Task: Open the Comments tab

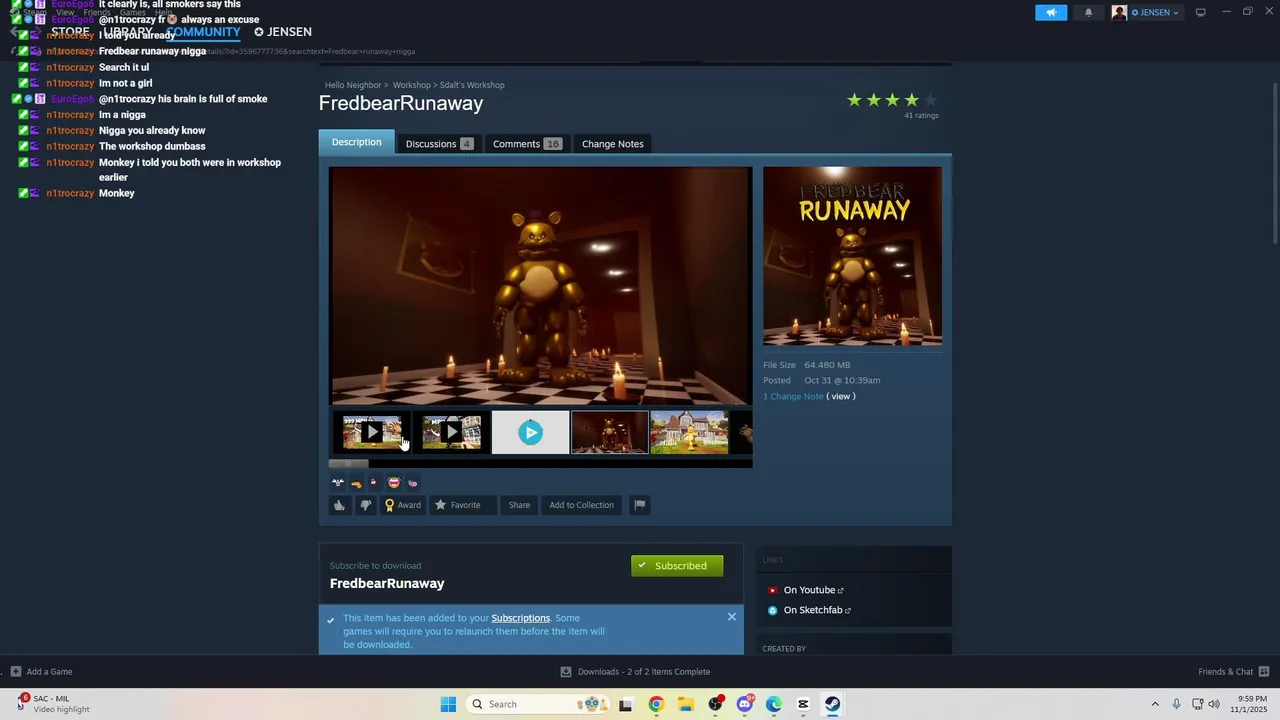Action: pos(527,144)
